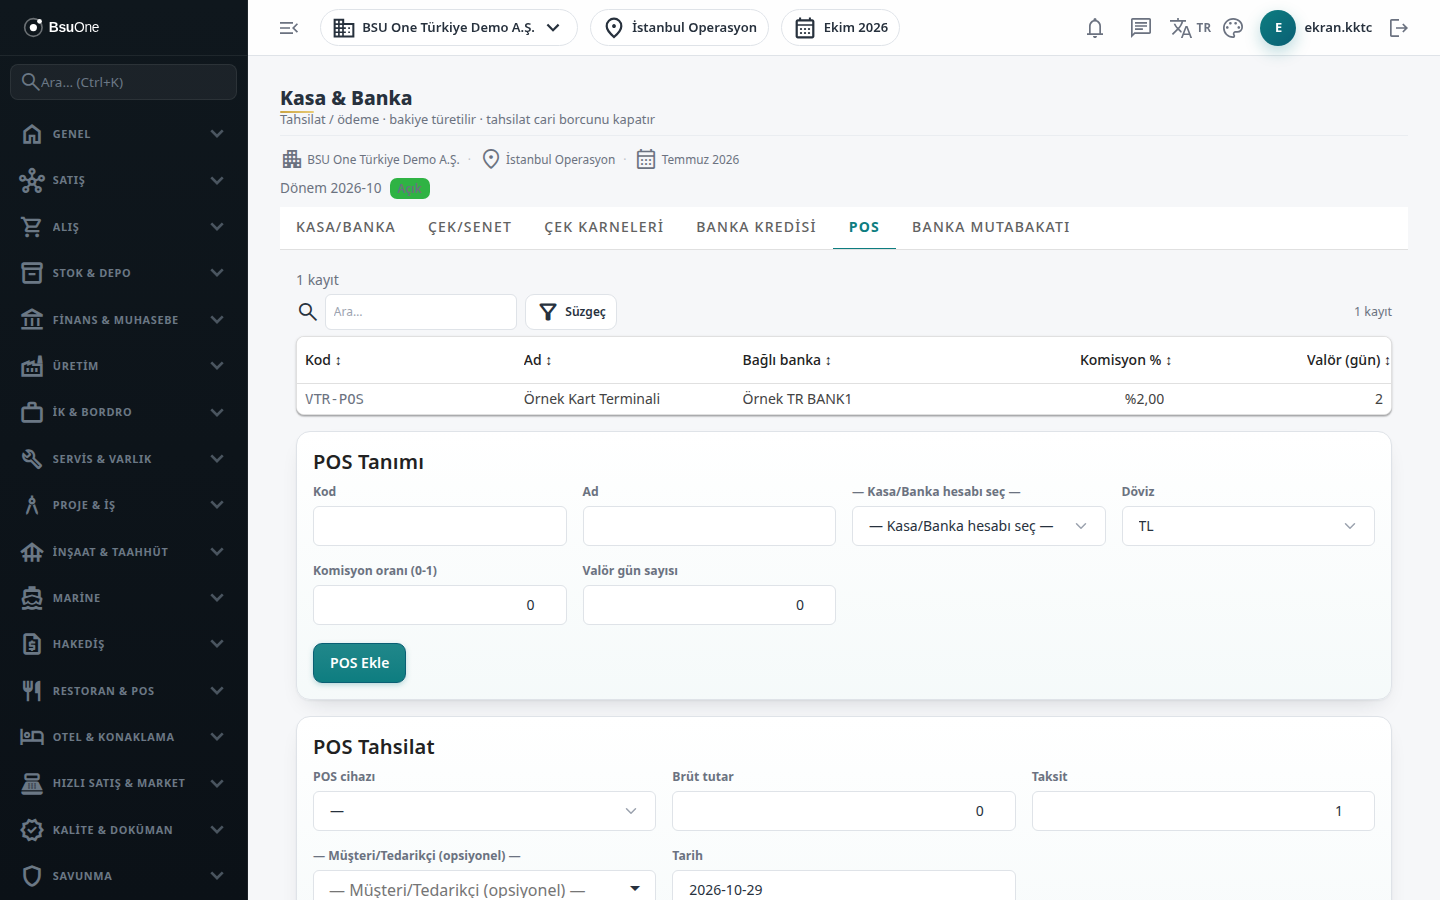Click the SAVUNMA shield icon
Image resolution: width=1440 pixels, height=900 pixels.
click(x=32, y=876)
